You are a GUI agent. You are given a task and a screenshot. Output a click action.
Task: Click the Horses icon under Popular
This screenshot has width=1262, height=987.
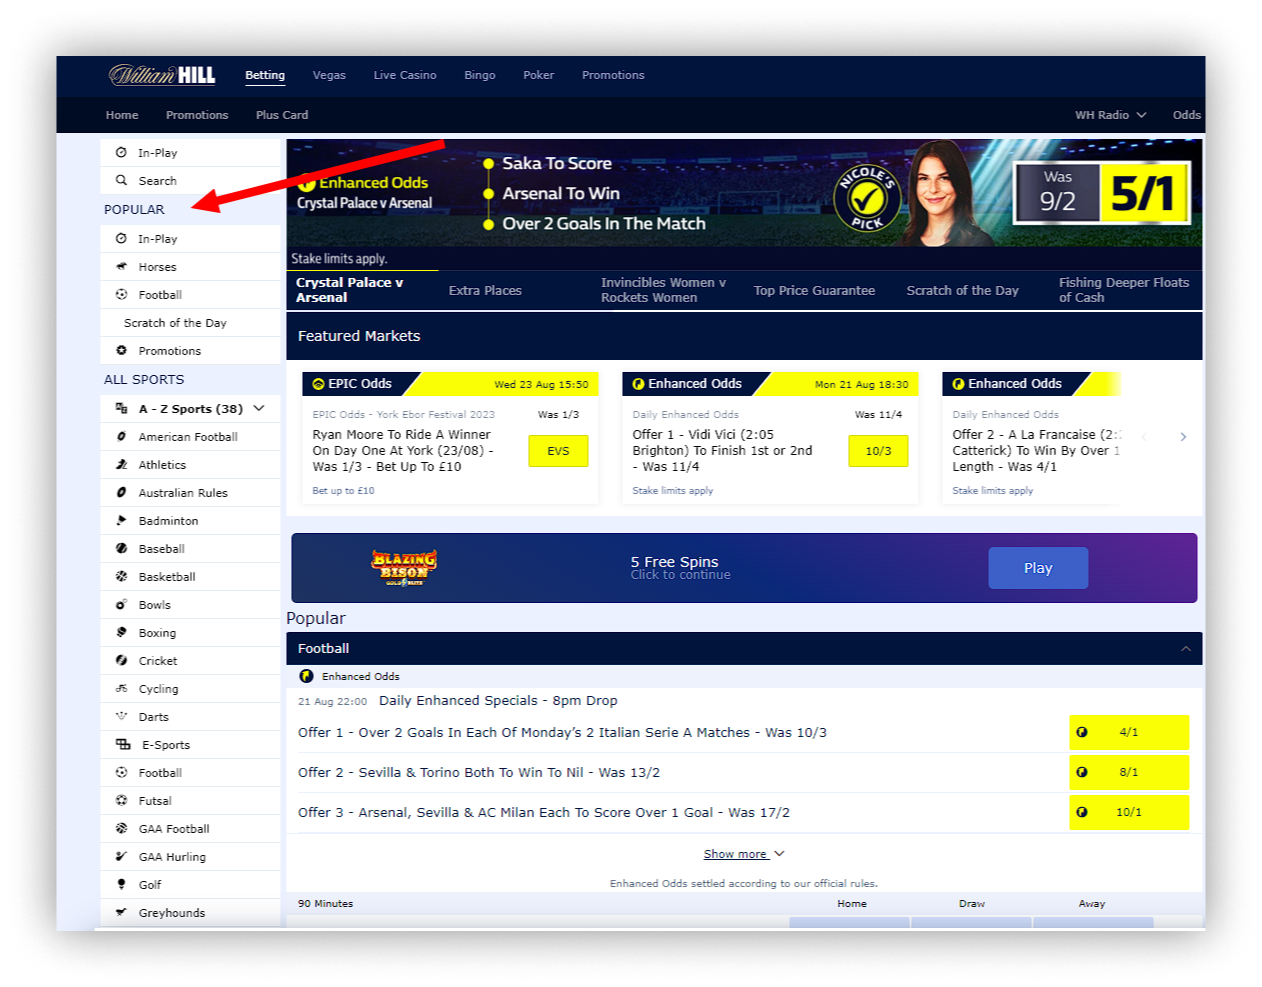(x=121, y=267)
